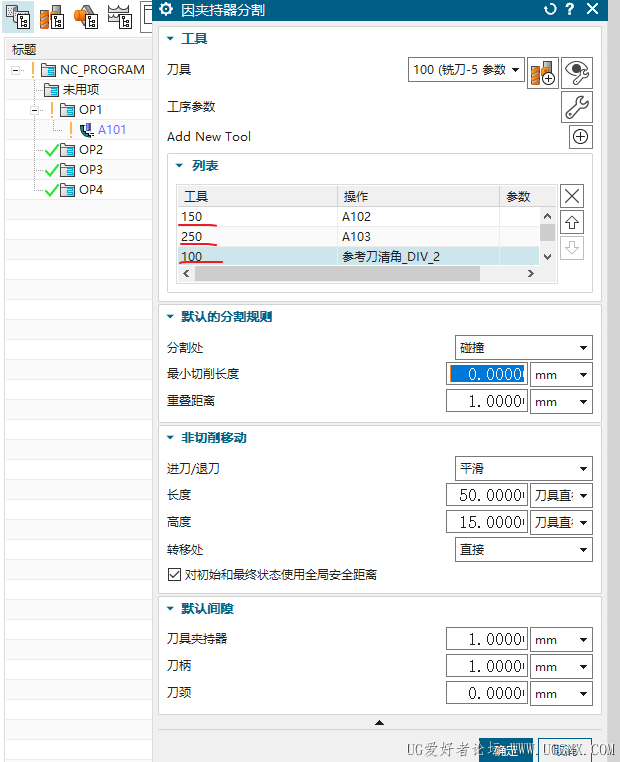The height and width of the screenshot is (762, 620).
Task: Select list row with tool 150
Action: pyautogui.click(x=358, y=217)
